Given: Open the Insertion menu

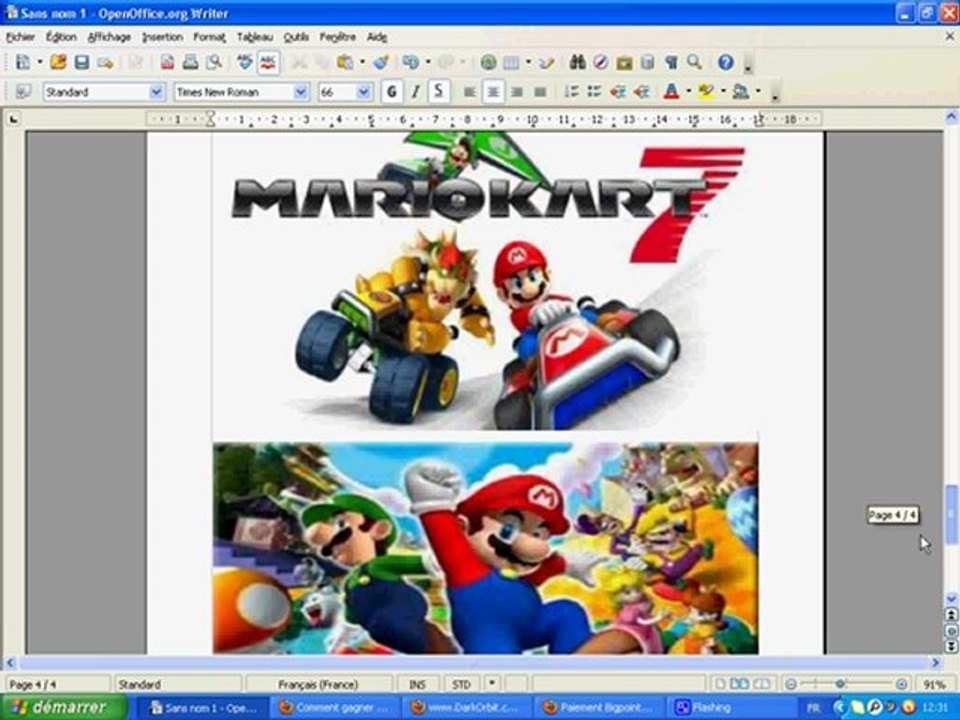Looking at the screenshot, I should coord(162,37).
